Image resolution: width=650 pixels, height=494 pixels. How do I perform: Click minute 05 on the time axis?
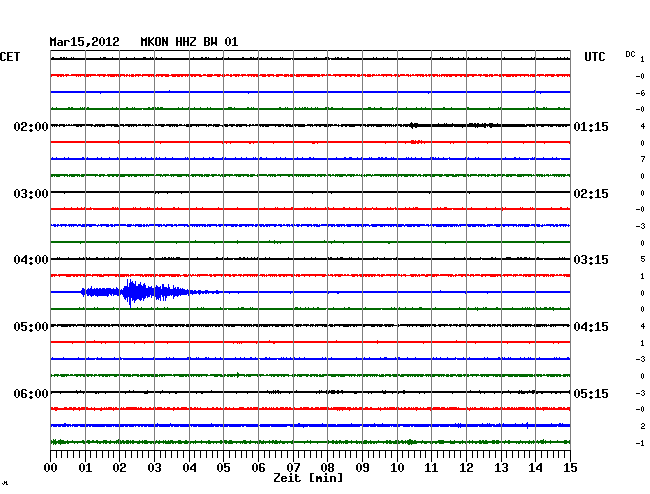coord(223,468)
